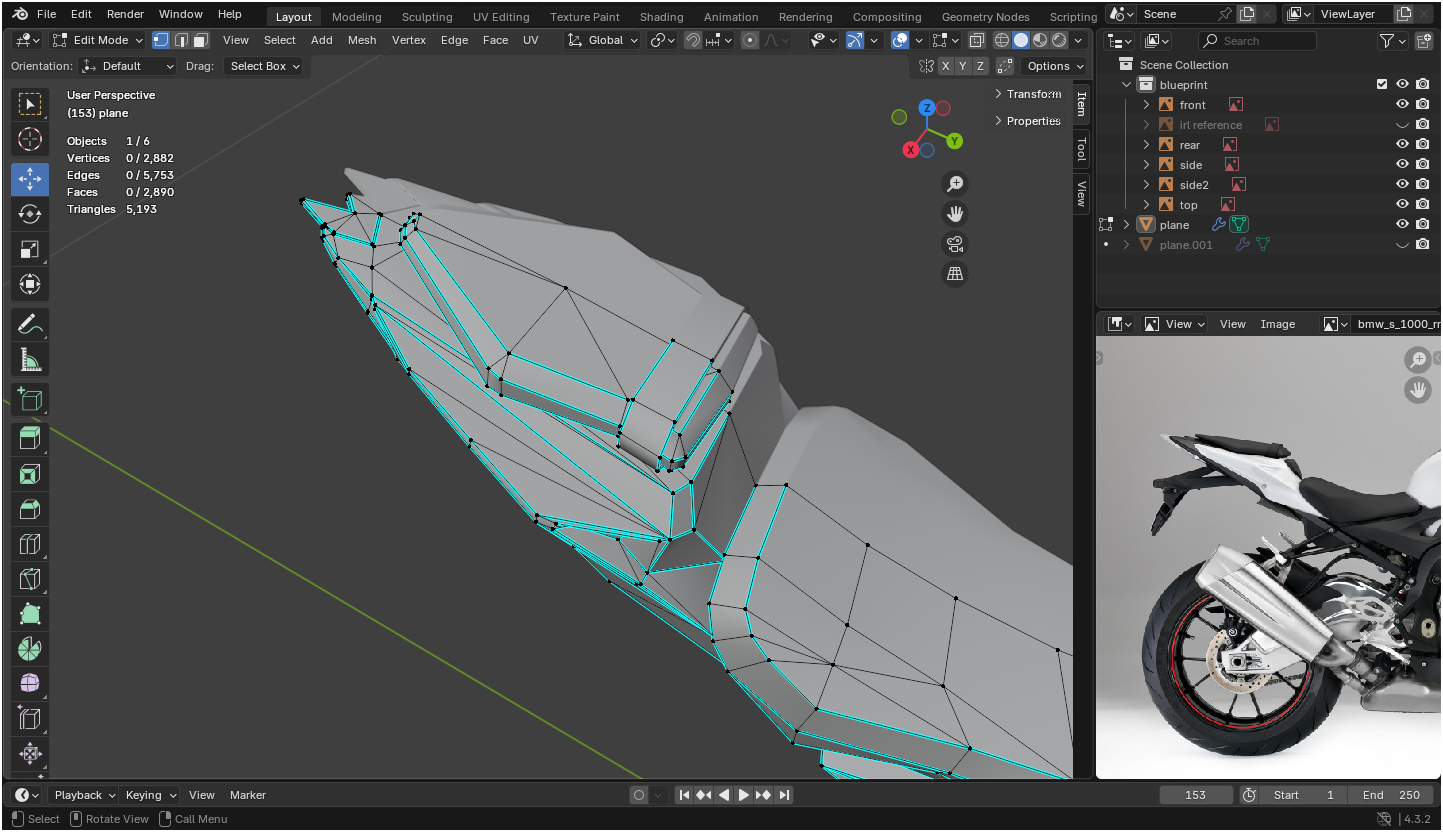Select the Inset Faces tool
The image size is (1443, 832).
click(x=30, y=474)
